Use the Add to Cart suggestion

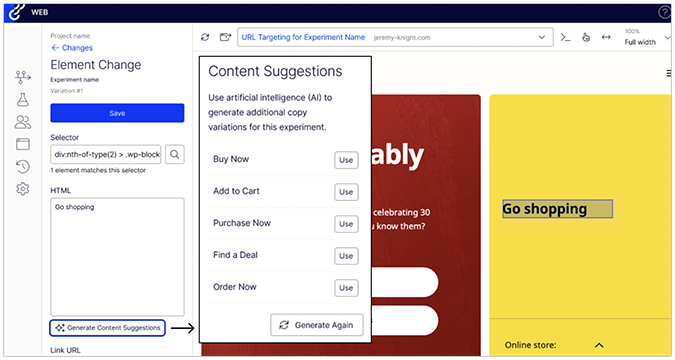tap(346, 192)
